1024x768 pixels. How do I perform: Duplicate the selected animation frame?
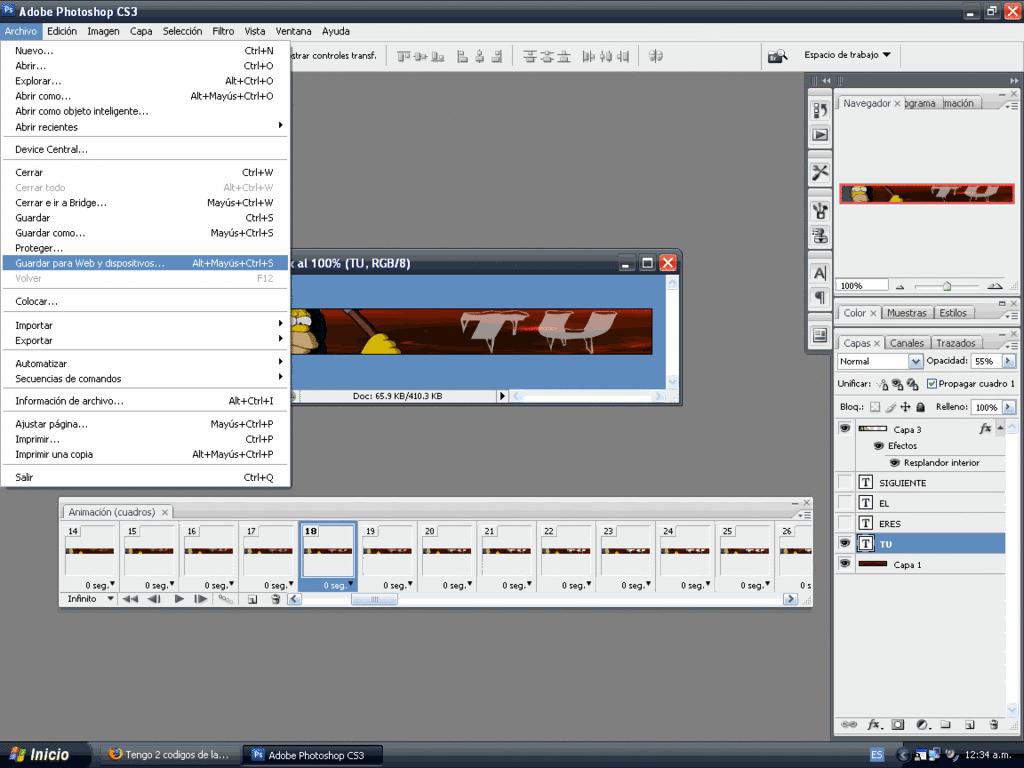(252, 599)
